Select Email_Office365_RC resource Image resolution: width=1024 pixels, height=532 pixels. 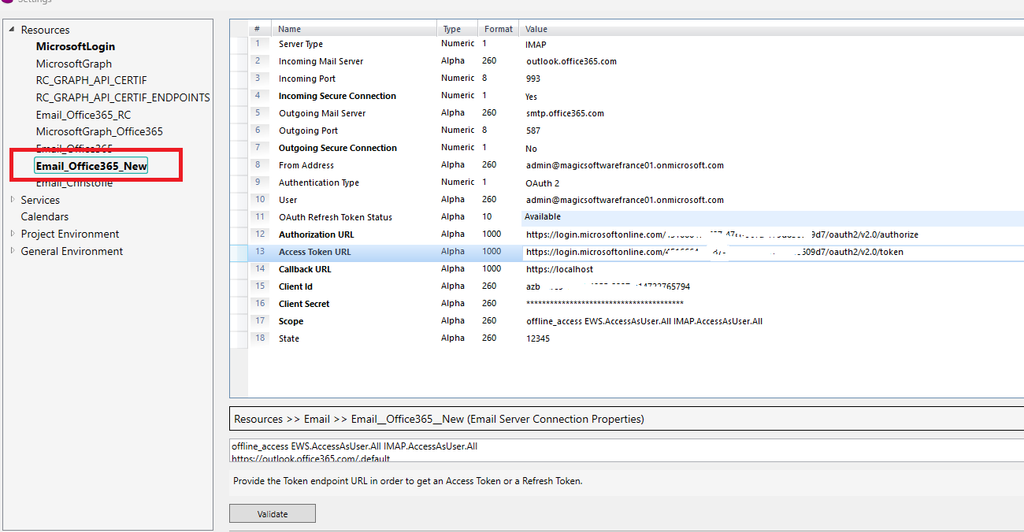tap(83, 115)
